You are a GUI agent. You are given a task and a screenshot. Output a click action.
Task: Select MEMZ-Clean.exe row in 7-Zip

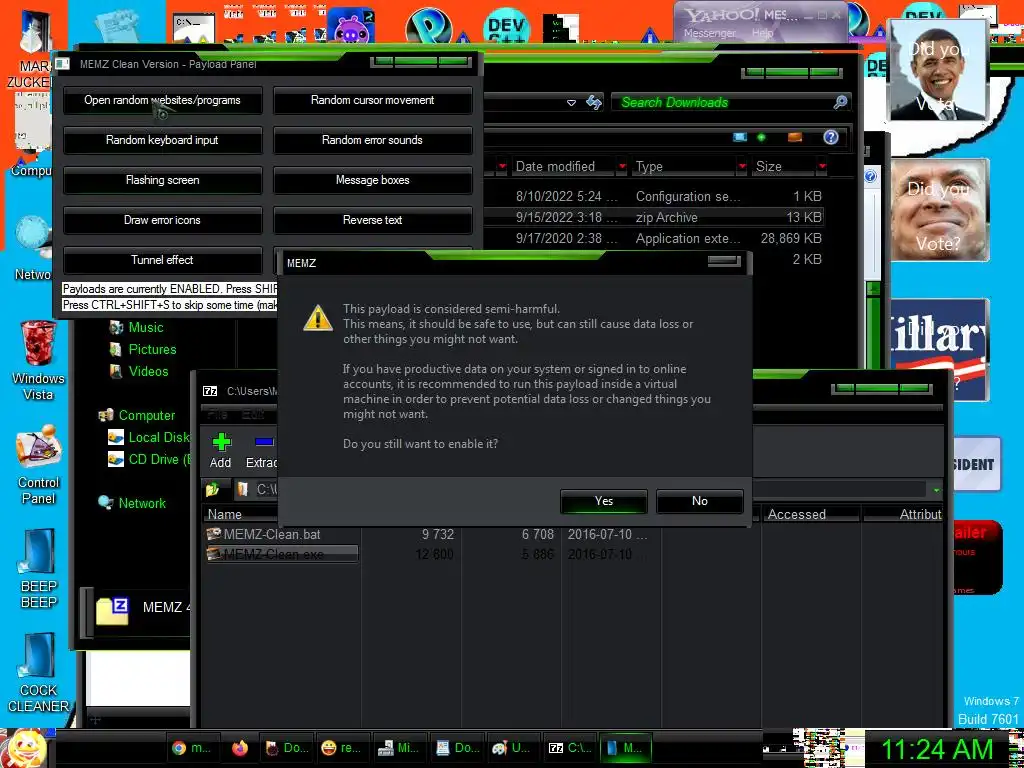point(281,554)
